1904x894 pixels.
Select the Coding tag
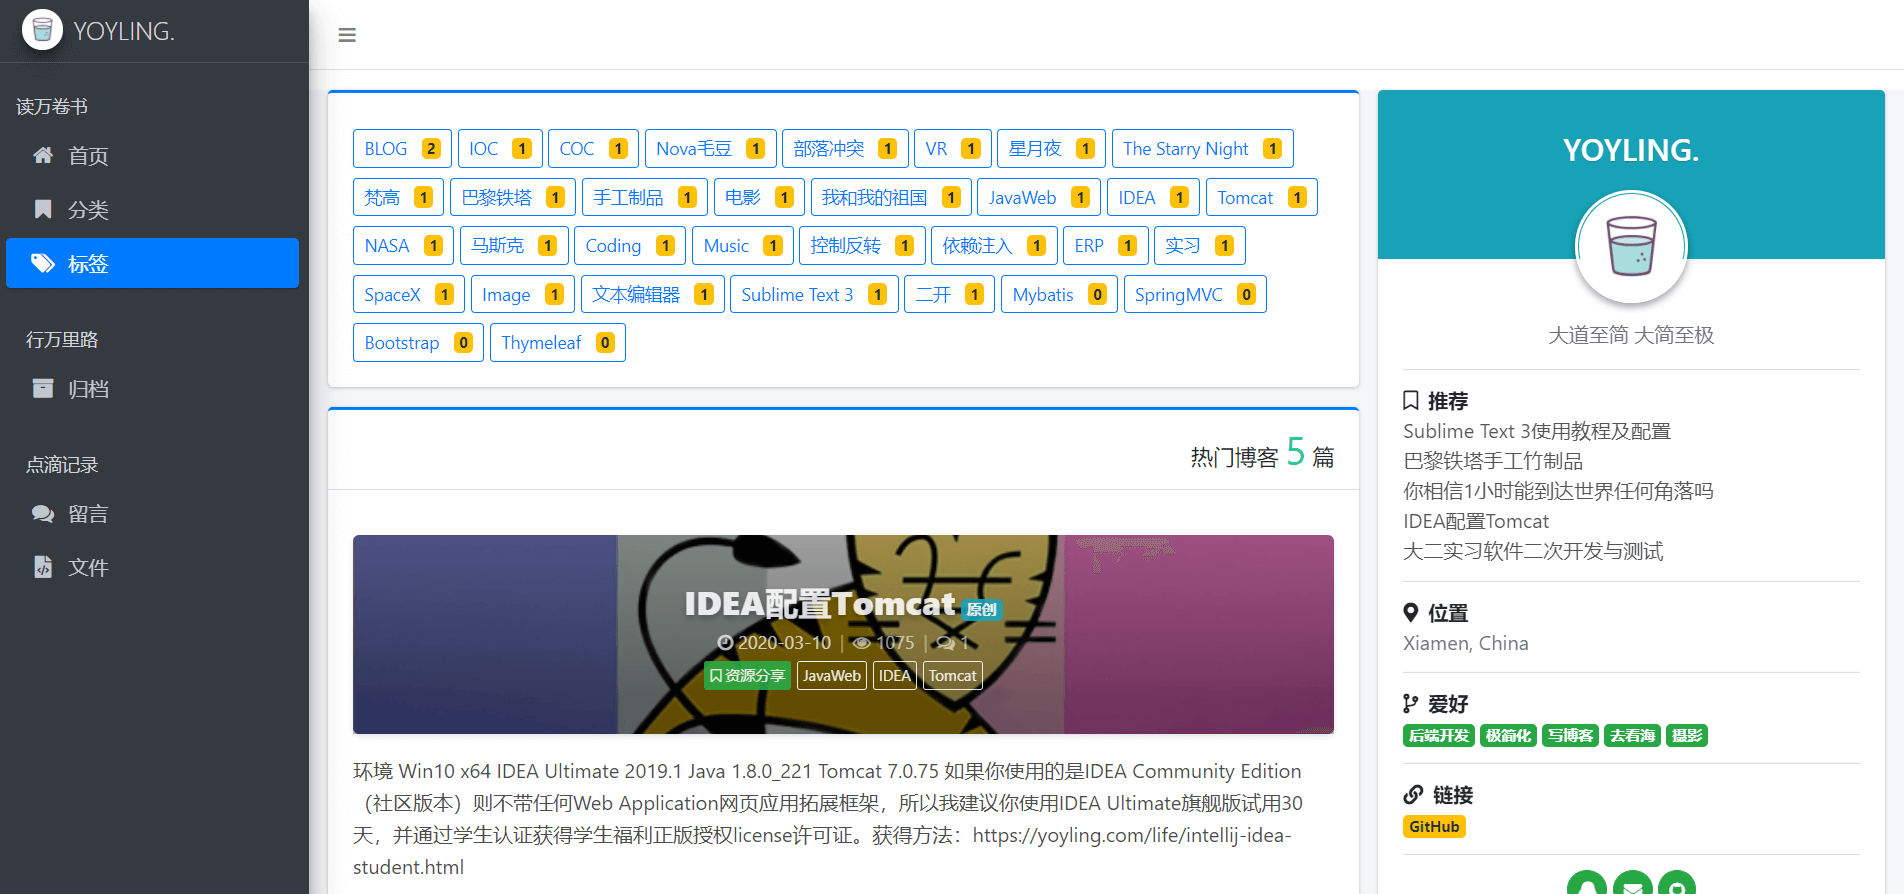pos(630,246)
